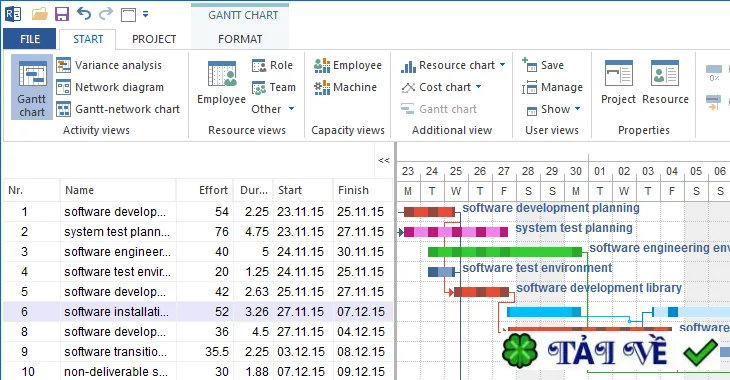The image size is (730, 380).
Task: Switch to the START ribbon tab
Action: 88,39
